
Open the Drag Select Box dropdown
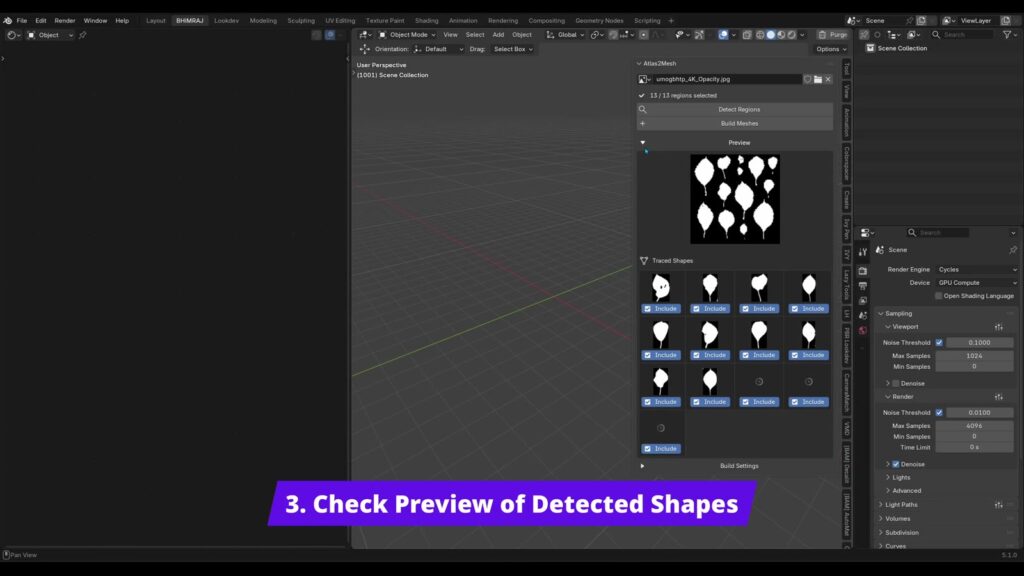513,49
